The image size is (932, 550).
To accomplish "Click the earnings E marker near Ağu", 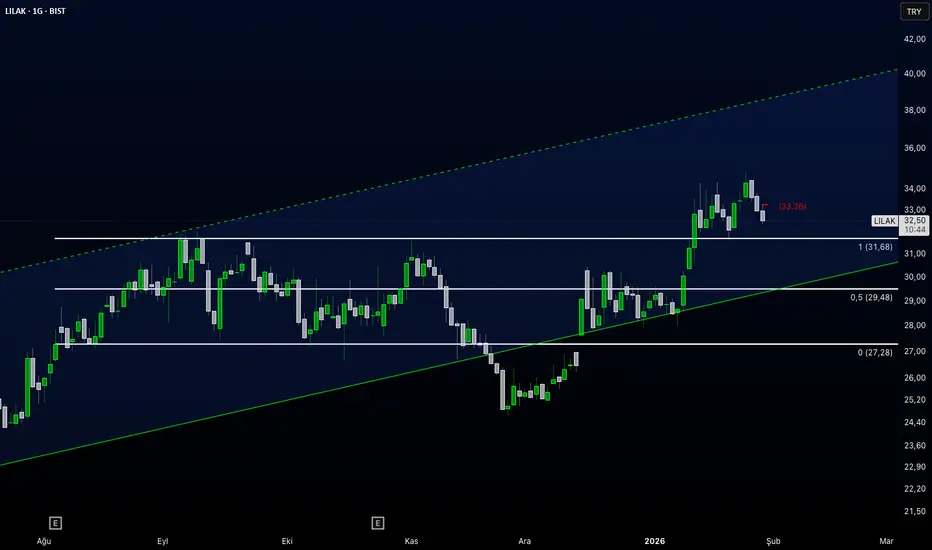I will point(55,523).
